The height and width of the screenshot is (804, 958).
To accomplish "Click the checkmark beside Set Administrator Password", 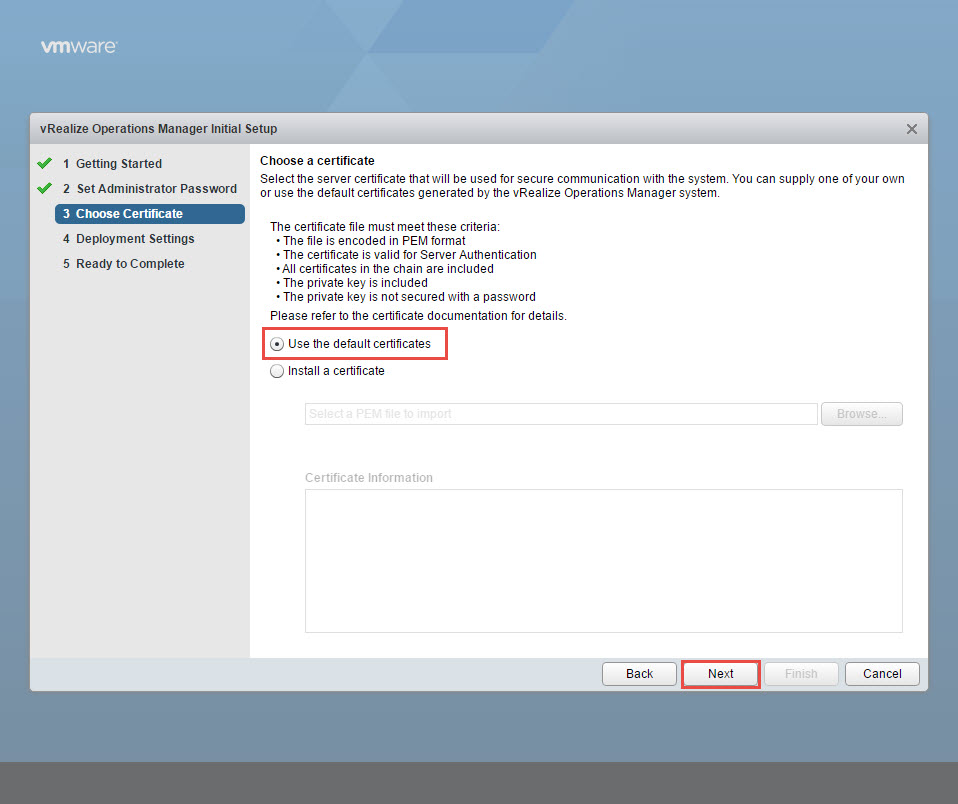I will (x=44, y=188).
